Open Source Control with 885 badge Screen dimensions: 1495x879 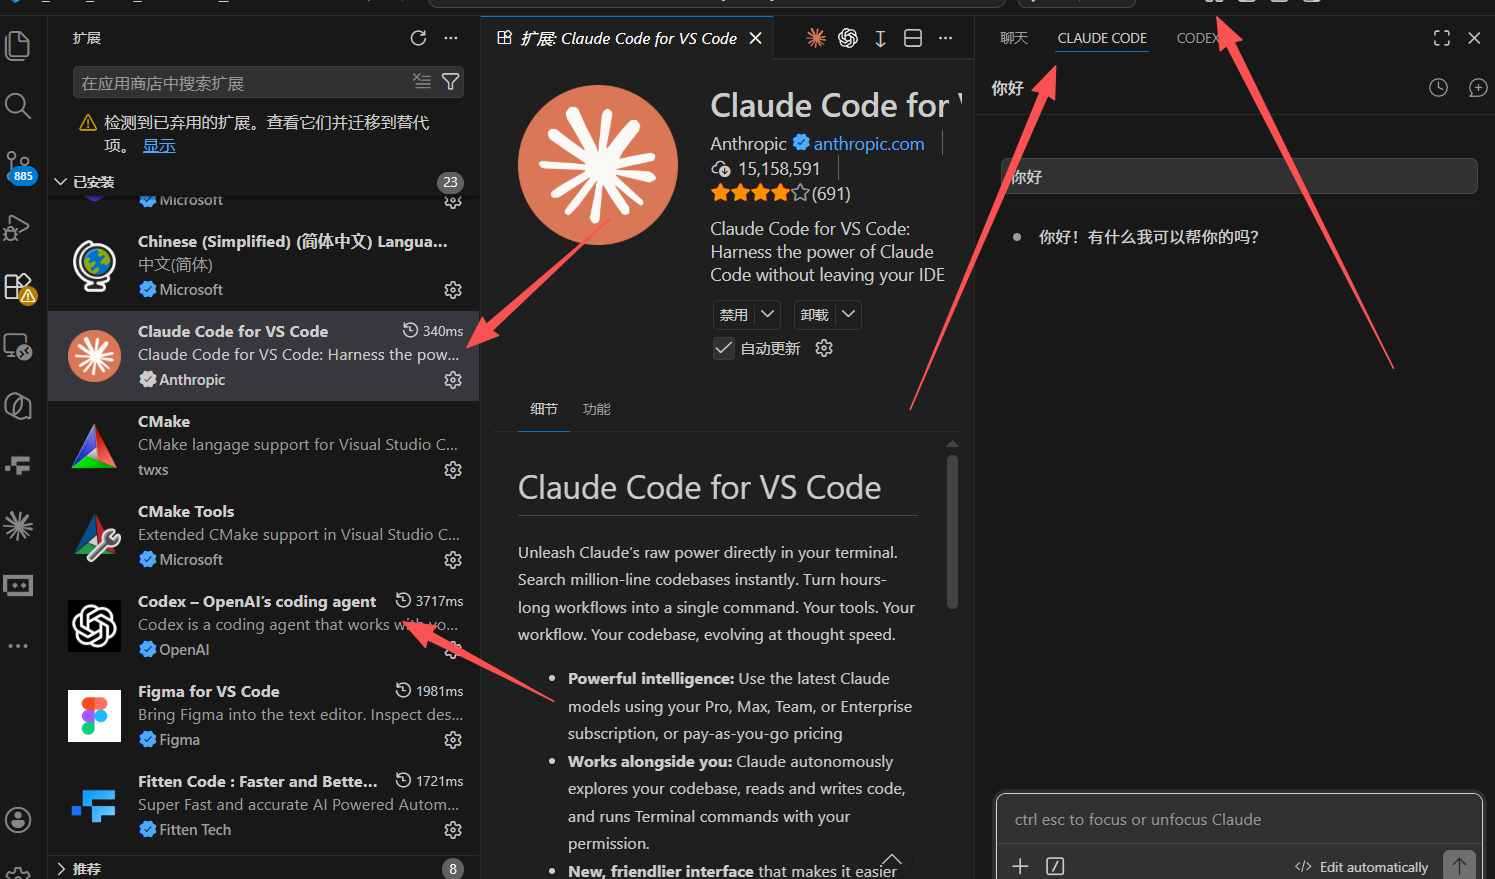pyautogui.click(x=18, y=166)
